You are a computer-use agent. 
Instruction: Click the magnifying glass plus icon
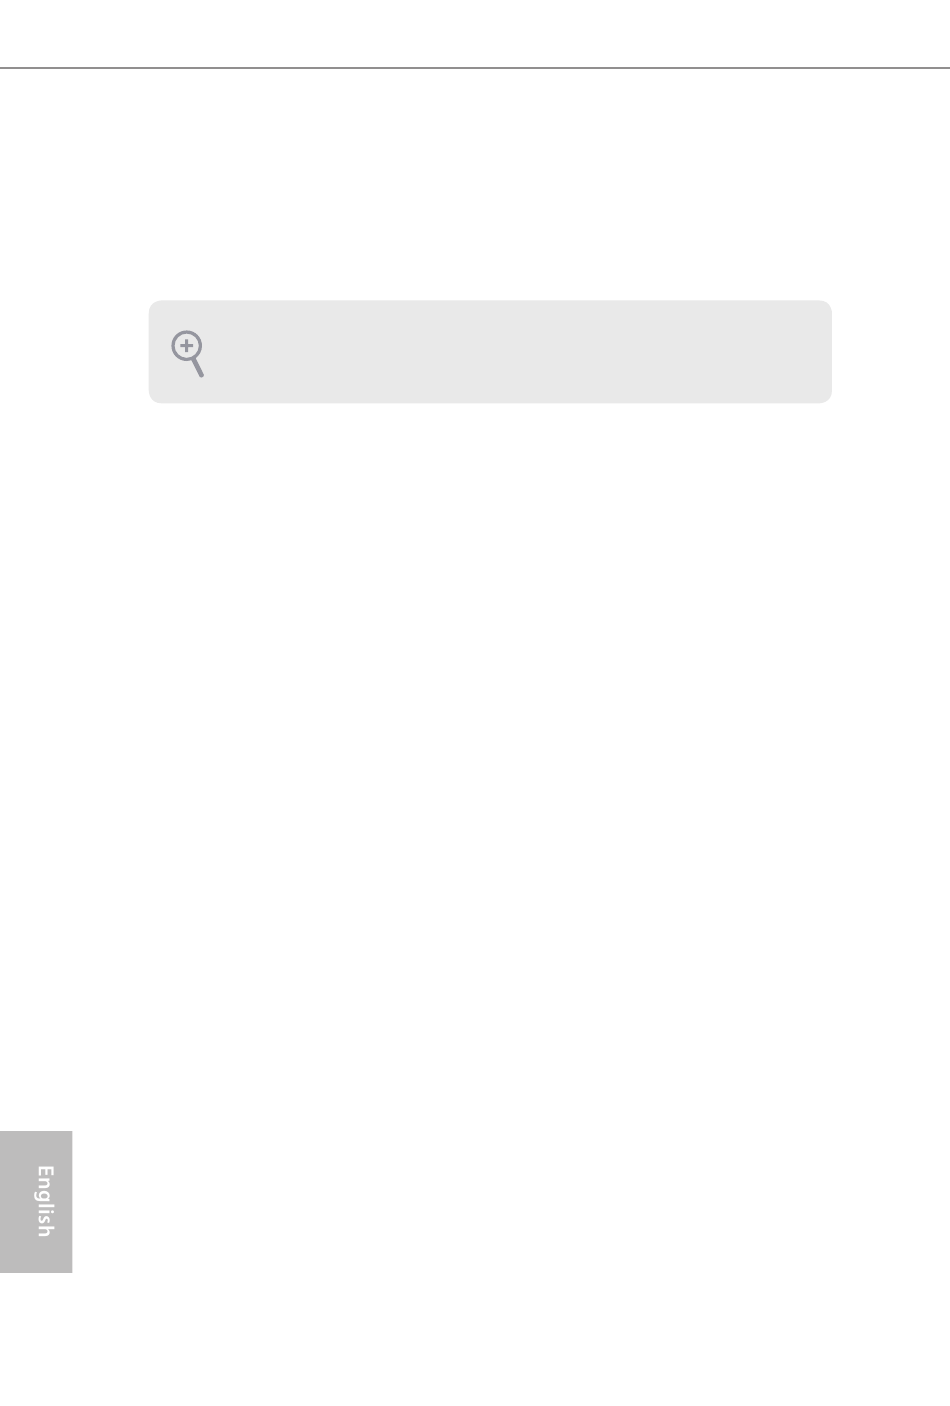tap(187, 354)
